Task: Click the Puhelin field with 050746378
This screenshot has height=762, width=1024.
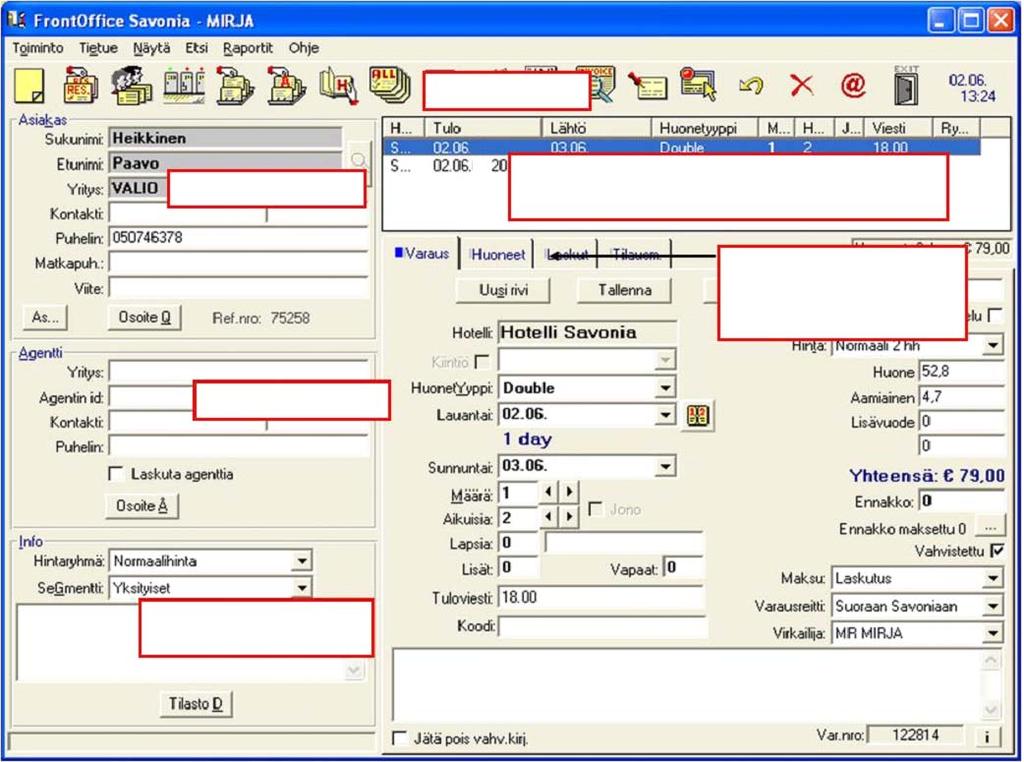Action: tap(238, 238)
